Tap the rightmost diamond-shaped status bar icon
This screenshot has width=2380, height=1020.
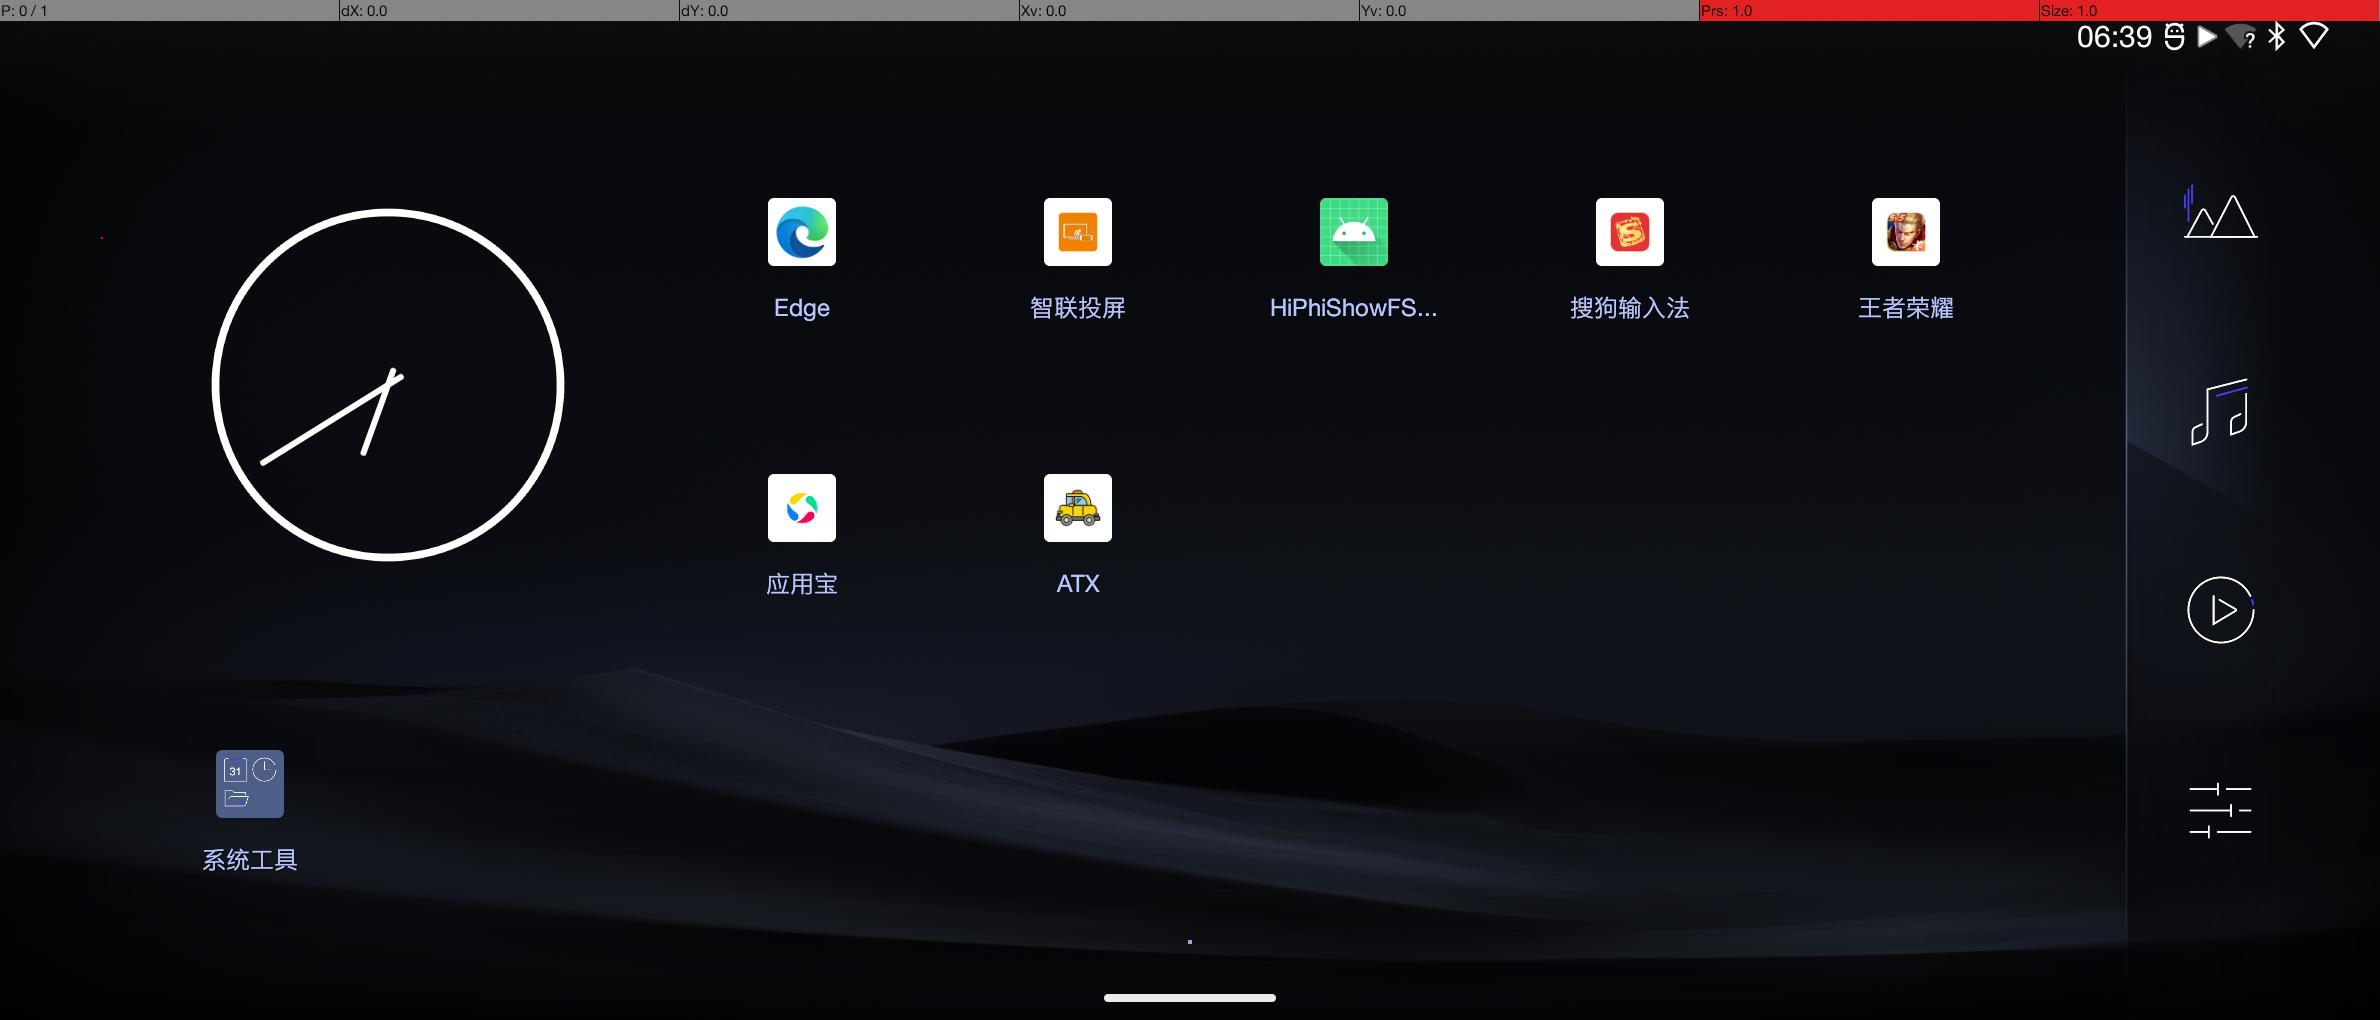pos(2314,37)
